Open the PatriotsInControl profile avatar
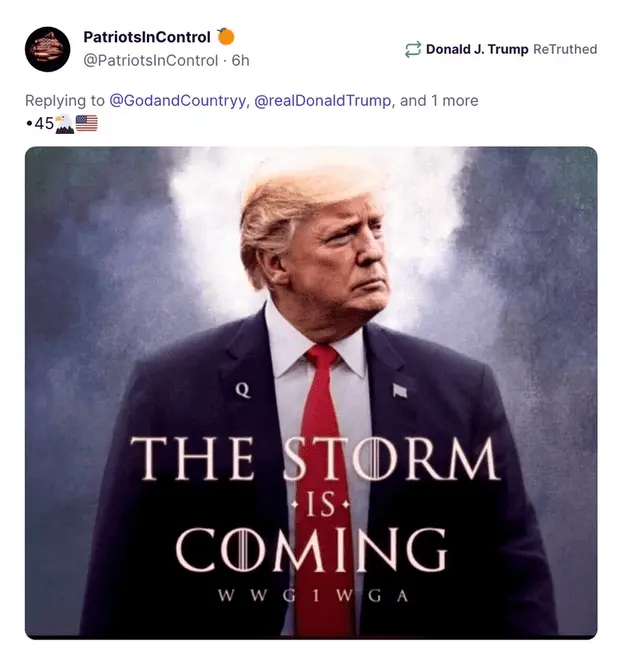618x649 pixels. tap(47, 49)
